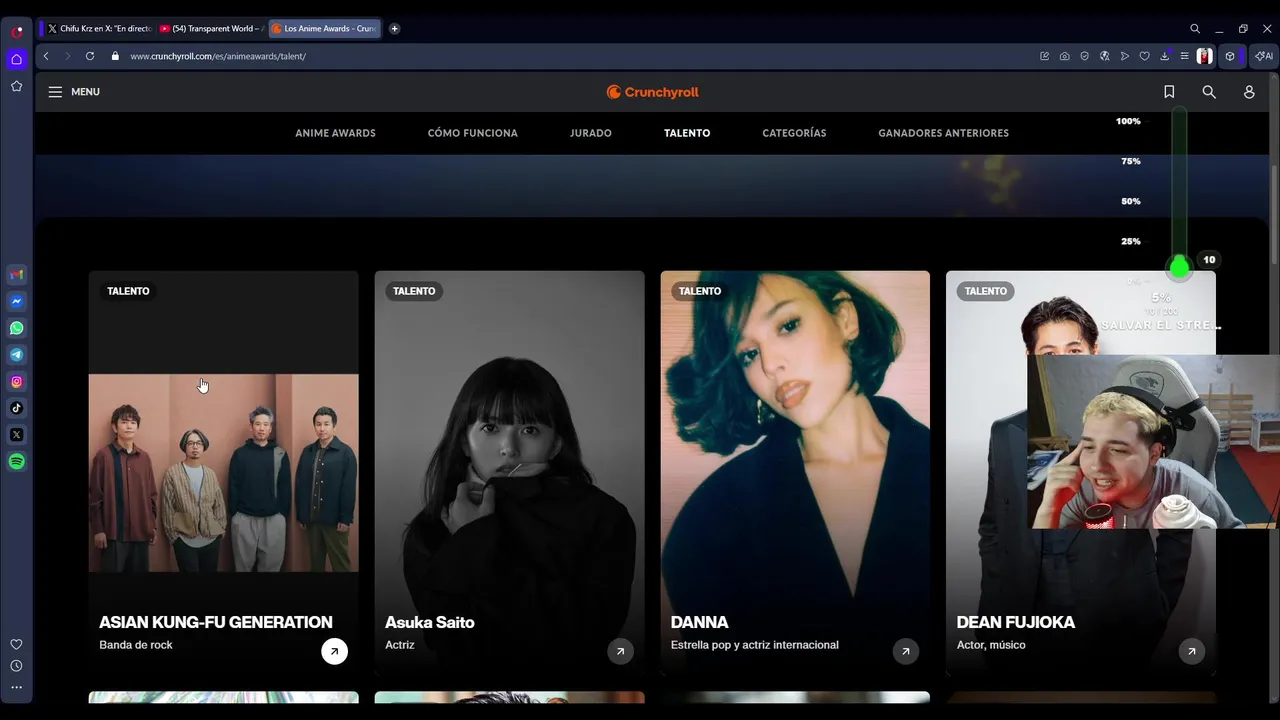The width and height of the screenshot is (1280, 720).
Task: Click the edit-note icon in address bar
Action: pyautogui.click(x=1044, y=56)
